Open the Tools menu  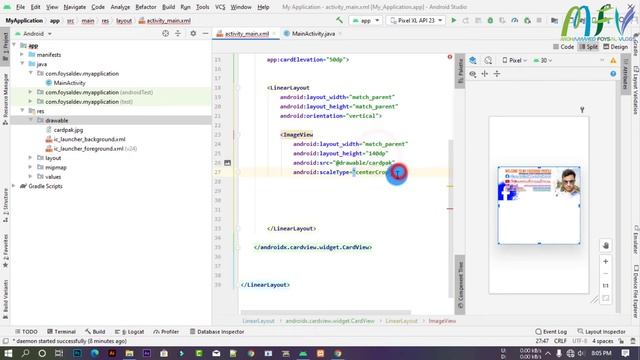click(202, 7)
